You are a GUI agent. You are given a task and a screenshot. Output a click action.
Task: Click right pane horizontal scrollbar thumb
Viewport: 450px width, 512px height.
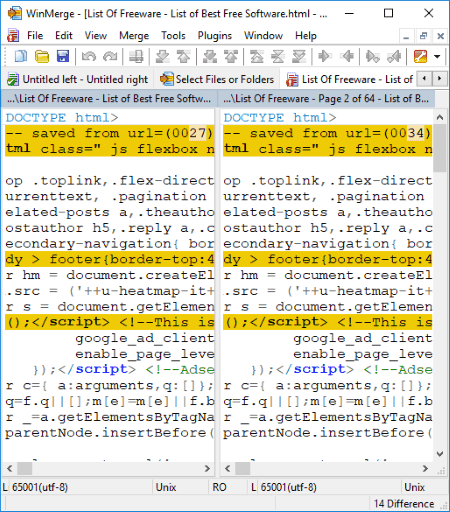pyautogui.click(x=242, y=469)
